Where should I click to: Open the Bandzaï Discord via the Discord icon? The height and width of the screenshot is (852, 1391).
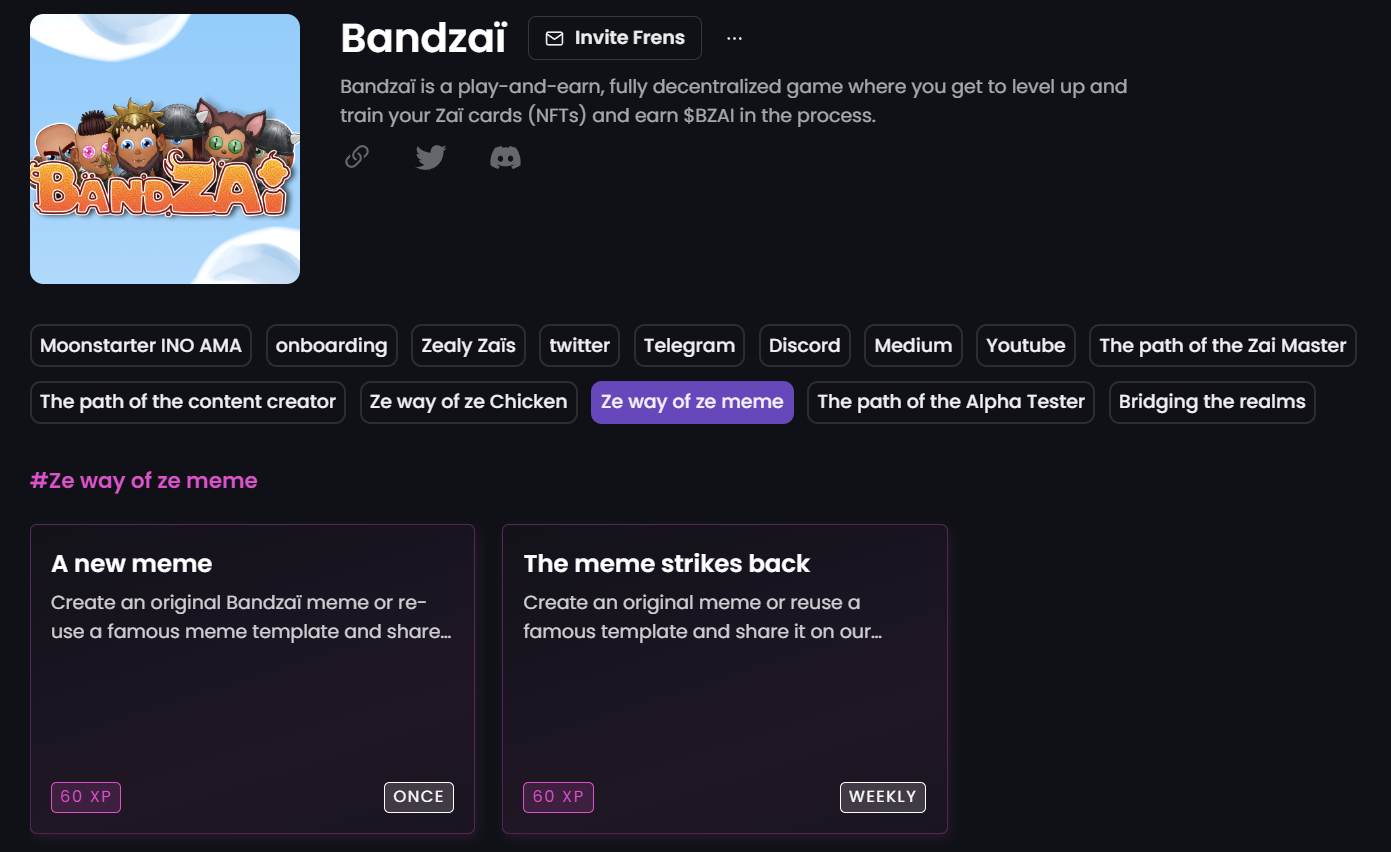(505, 157)
